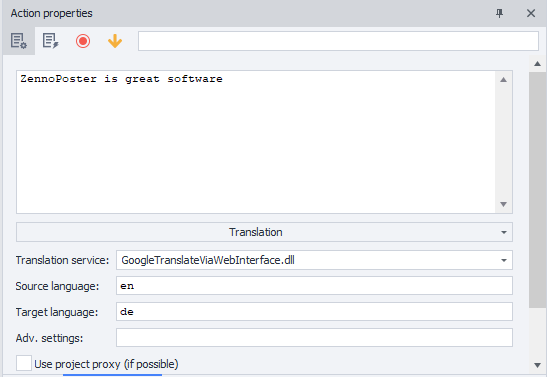547x377 pixels.
Task: Click the orange down arrow icon
Action: click(x=115, y=41)
